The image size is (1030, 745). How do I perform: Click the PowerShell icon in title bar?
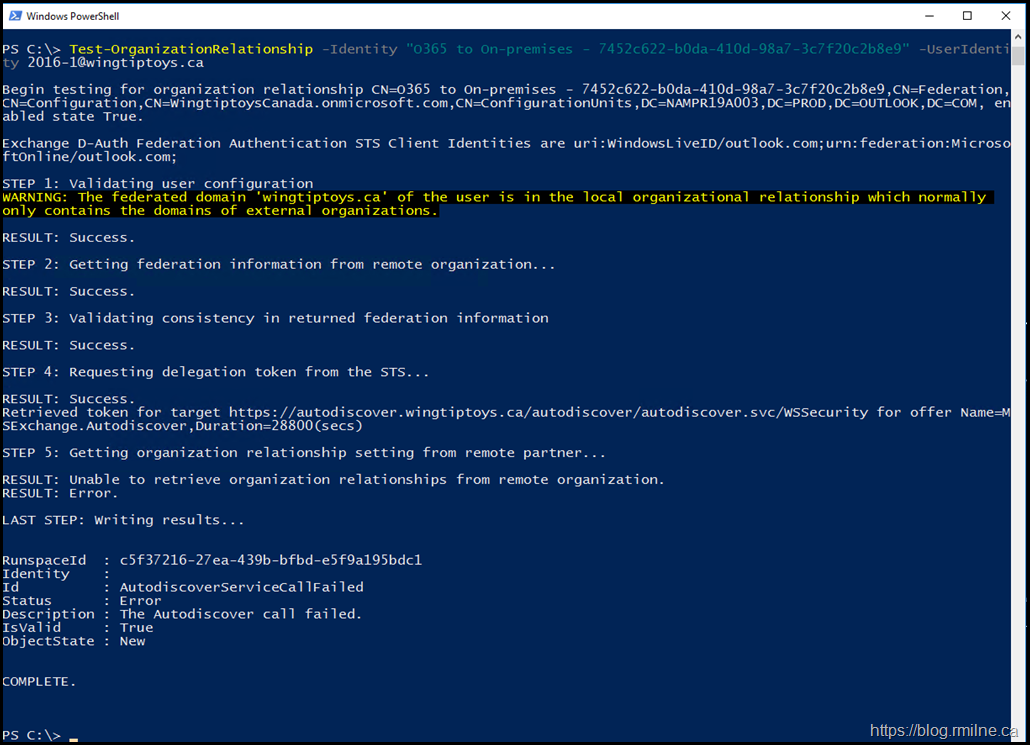(x=14, y=16)
